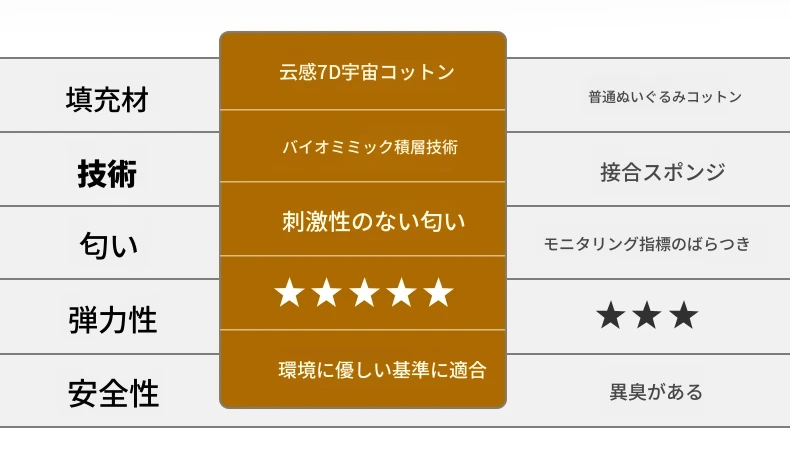Click the first star in the brown center column
This screenshot has width=790, height=455.
tap(289, 293)
